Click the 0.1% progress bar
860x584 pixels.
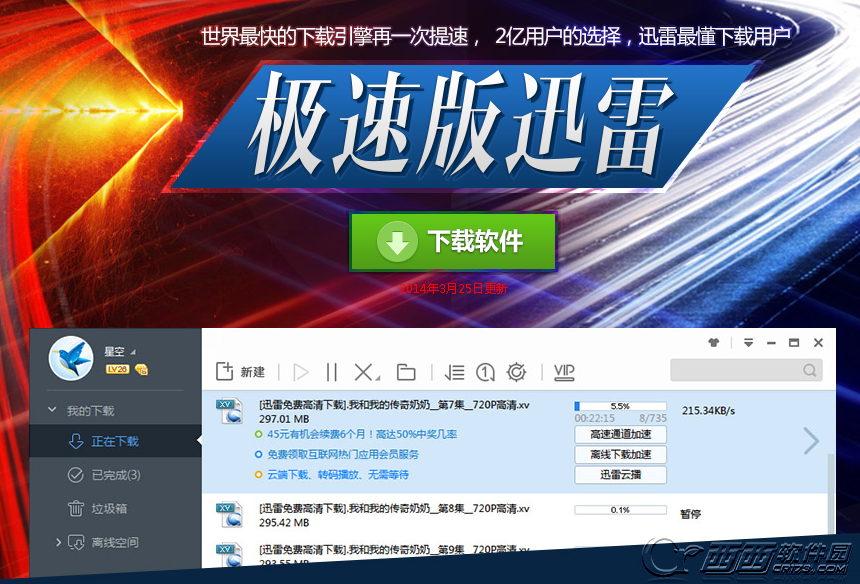click(620, 510)
